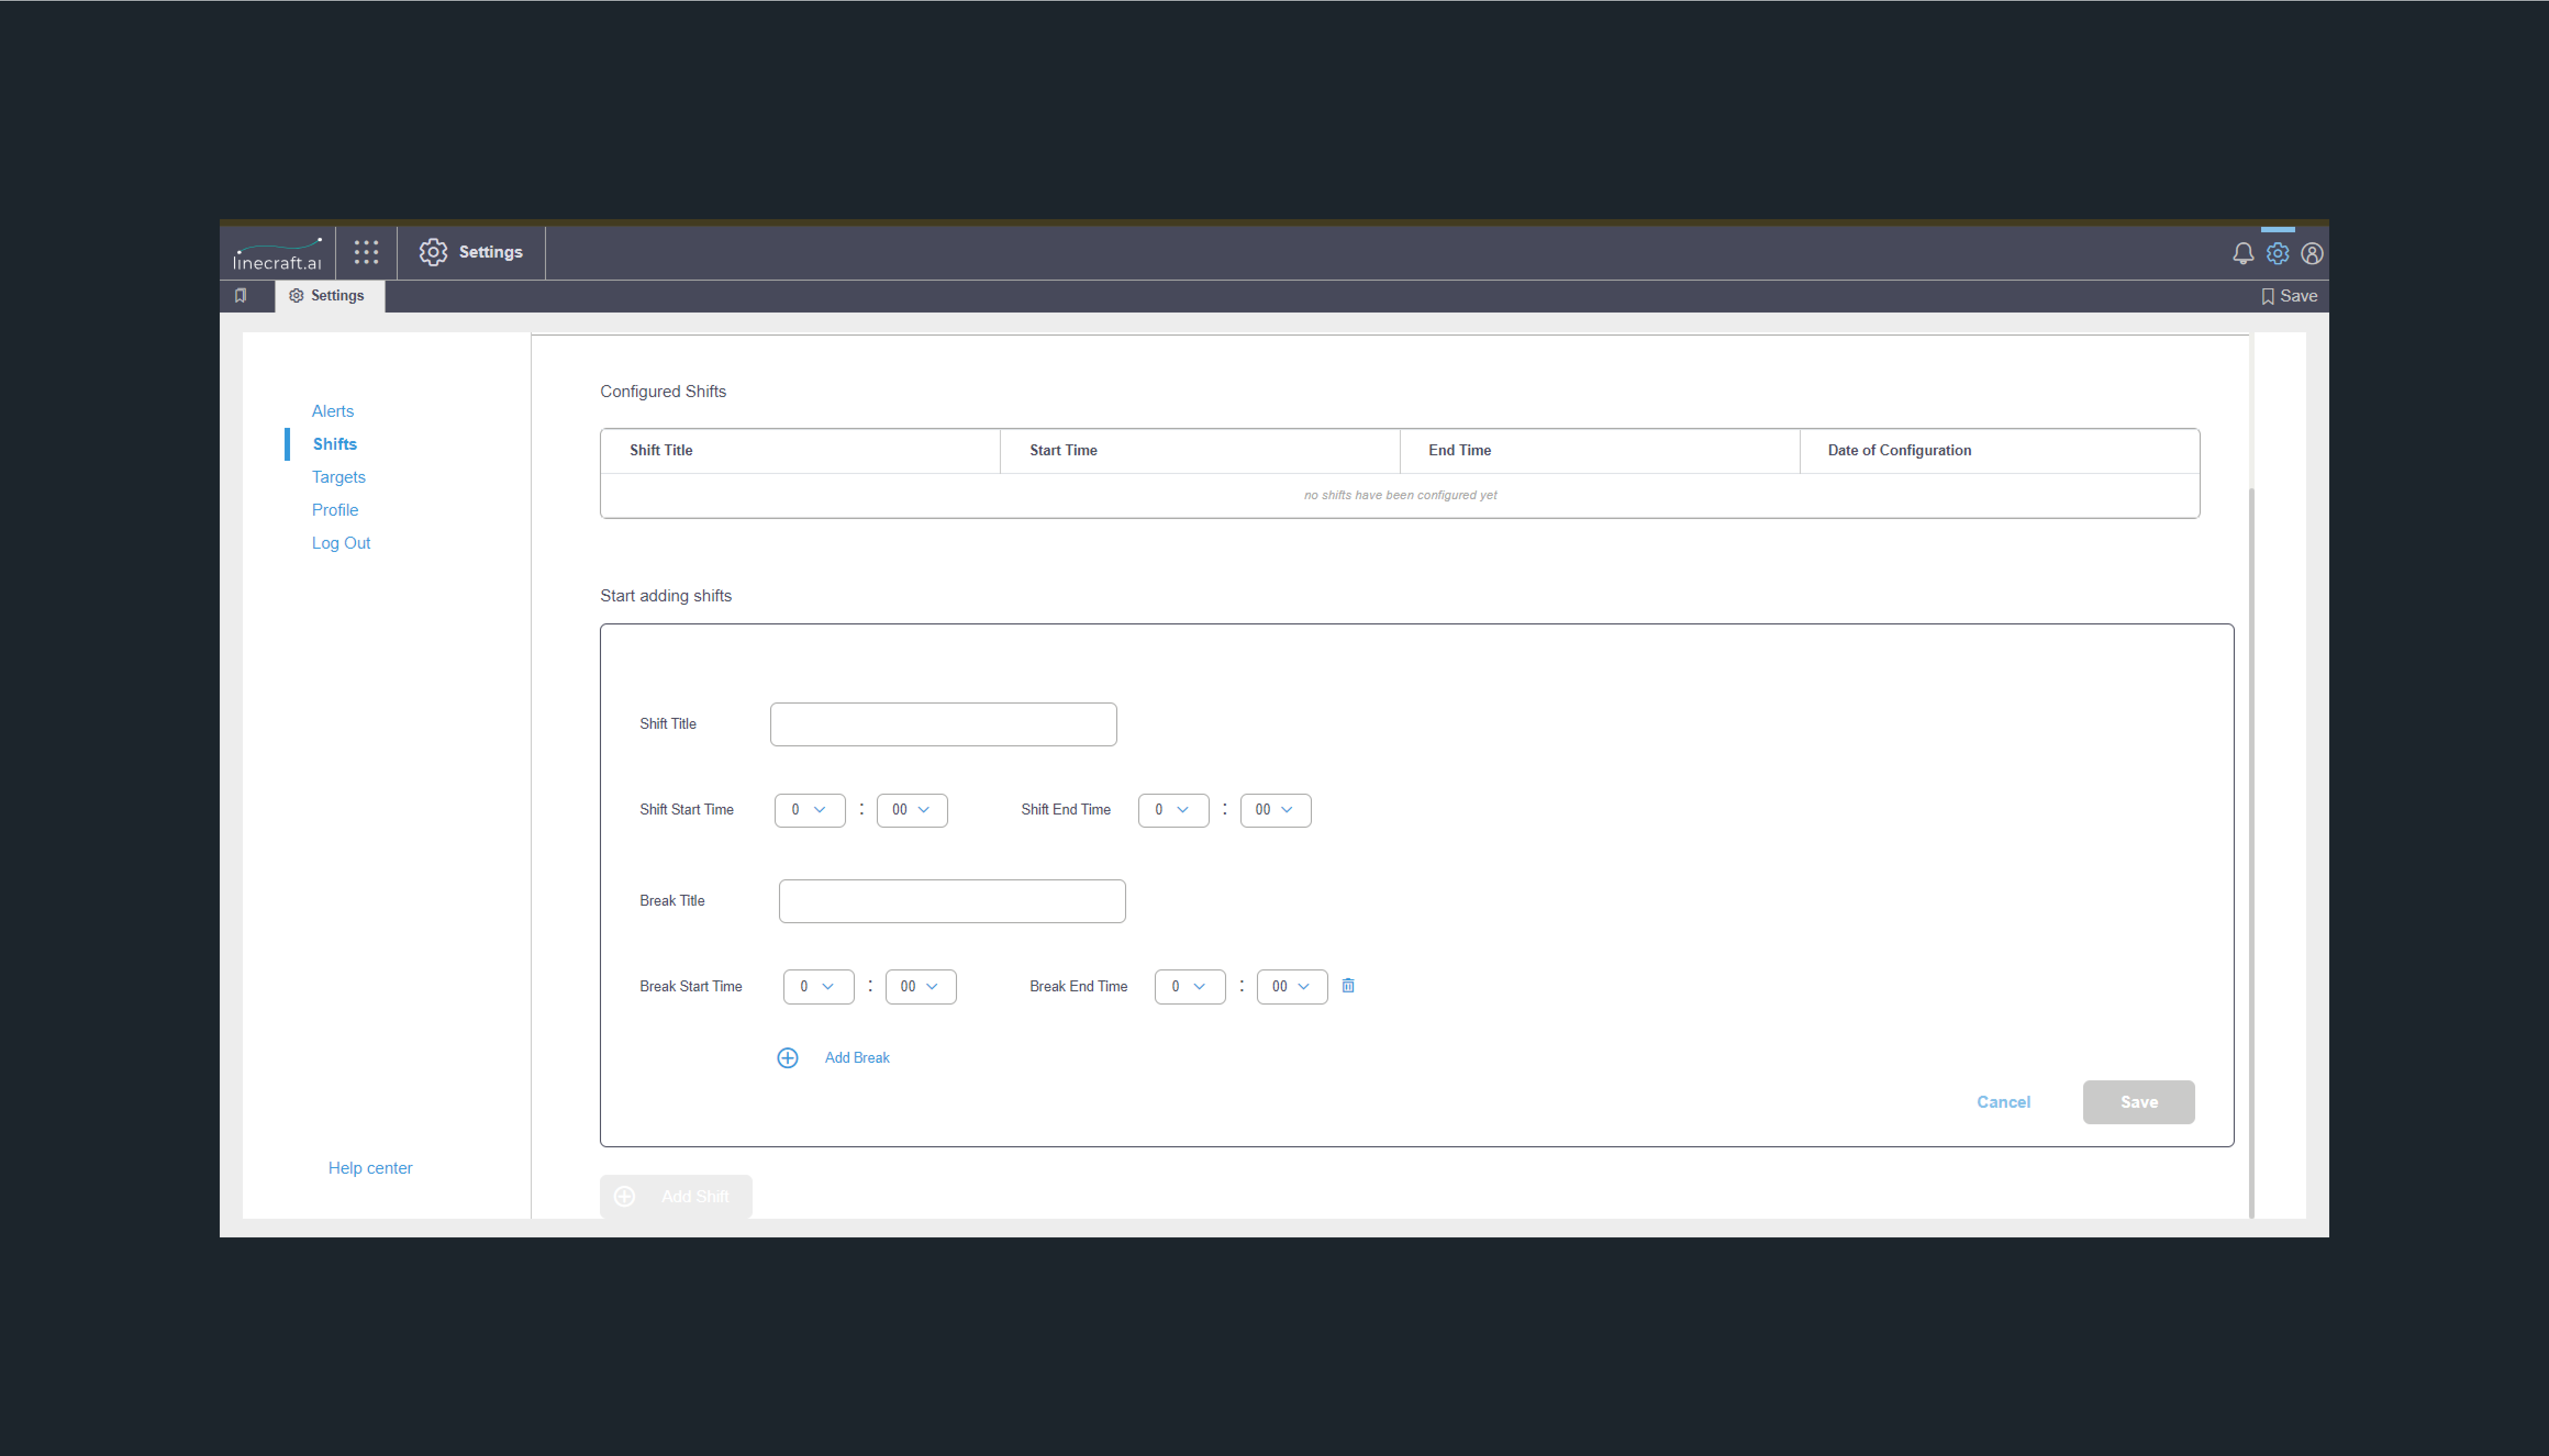The height and width of the screenshot is (1456, 2549).
Task: Expand Shift End Time minutes dropdown
Action: (1274, 810)
